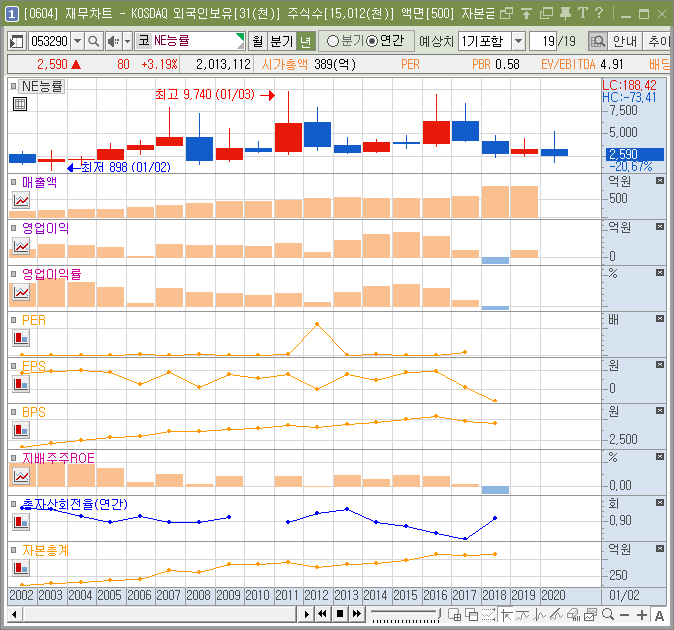Screen dimensions: 674x630
Task: Click the 19 period count field
Action: tap(543, 42)
